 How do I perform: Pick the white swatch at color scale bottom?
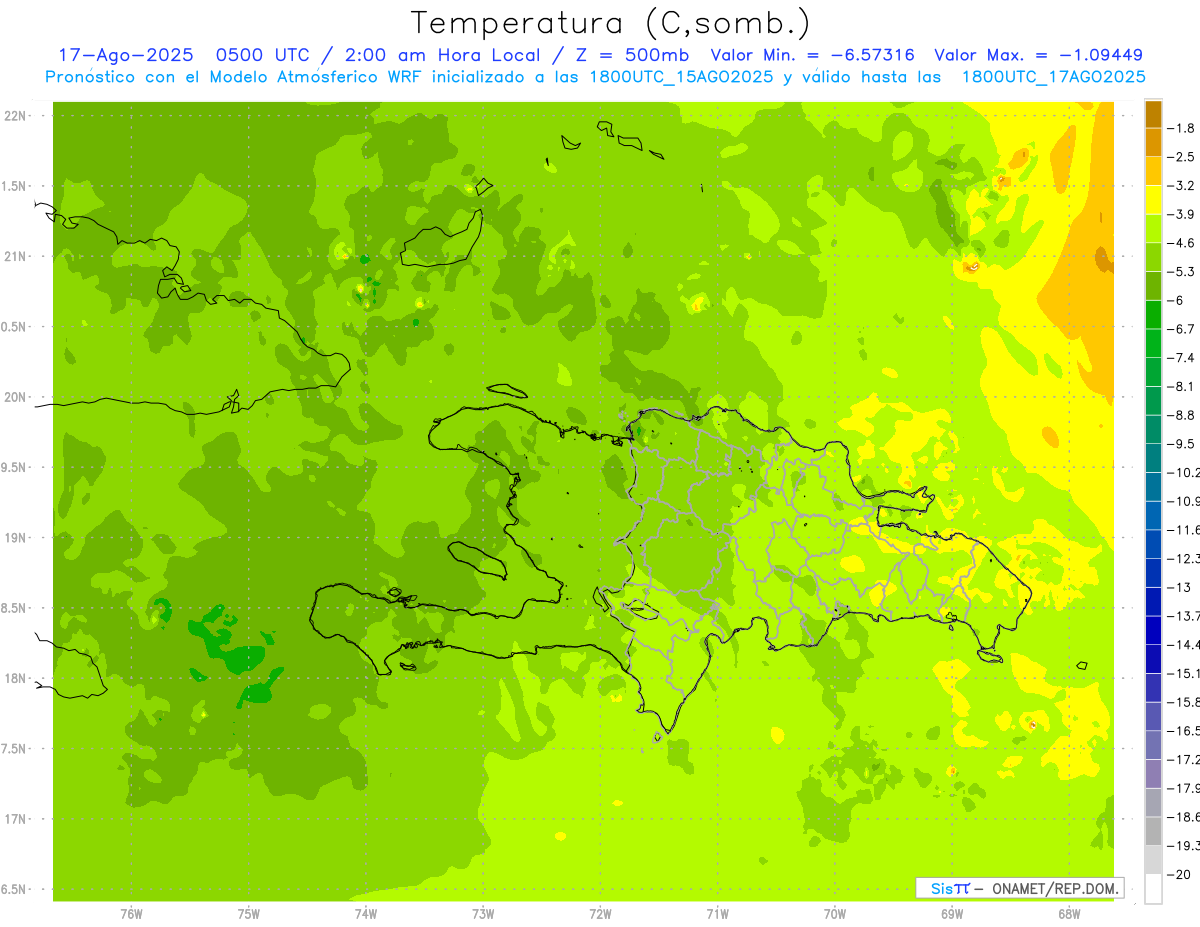coord(1153,889)
